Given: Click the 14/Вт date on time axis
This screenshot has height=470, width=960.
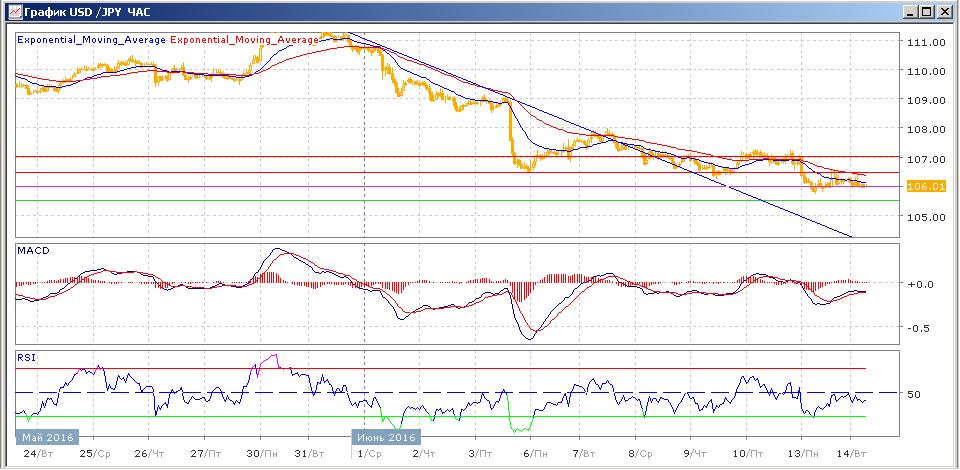Looking at the screenshot, I should click(851, 453).
